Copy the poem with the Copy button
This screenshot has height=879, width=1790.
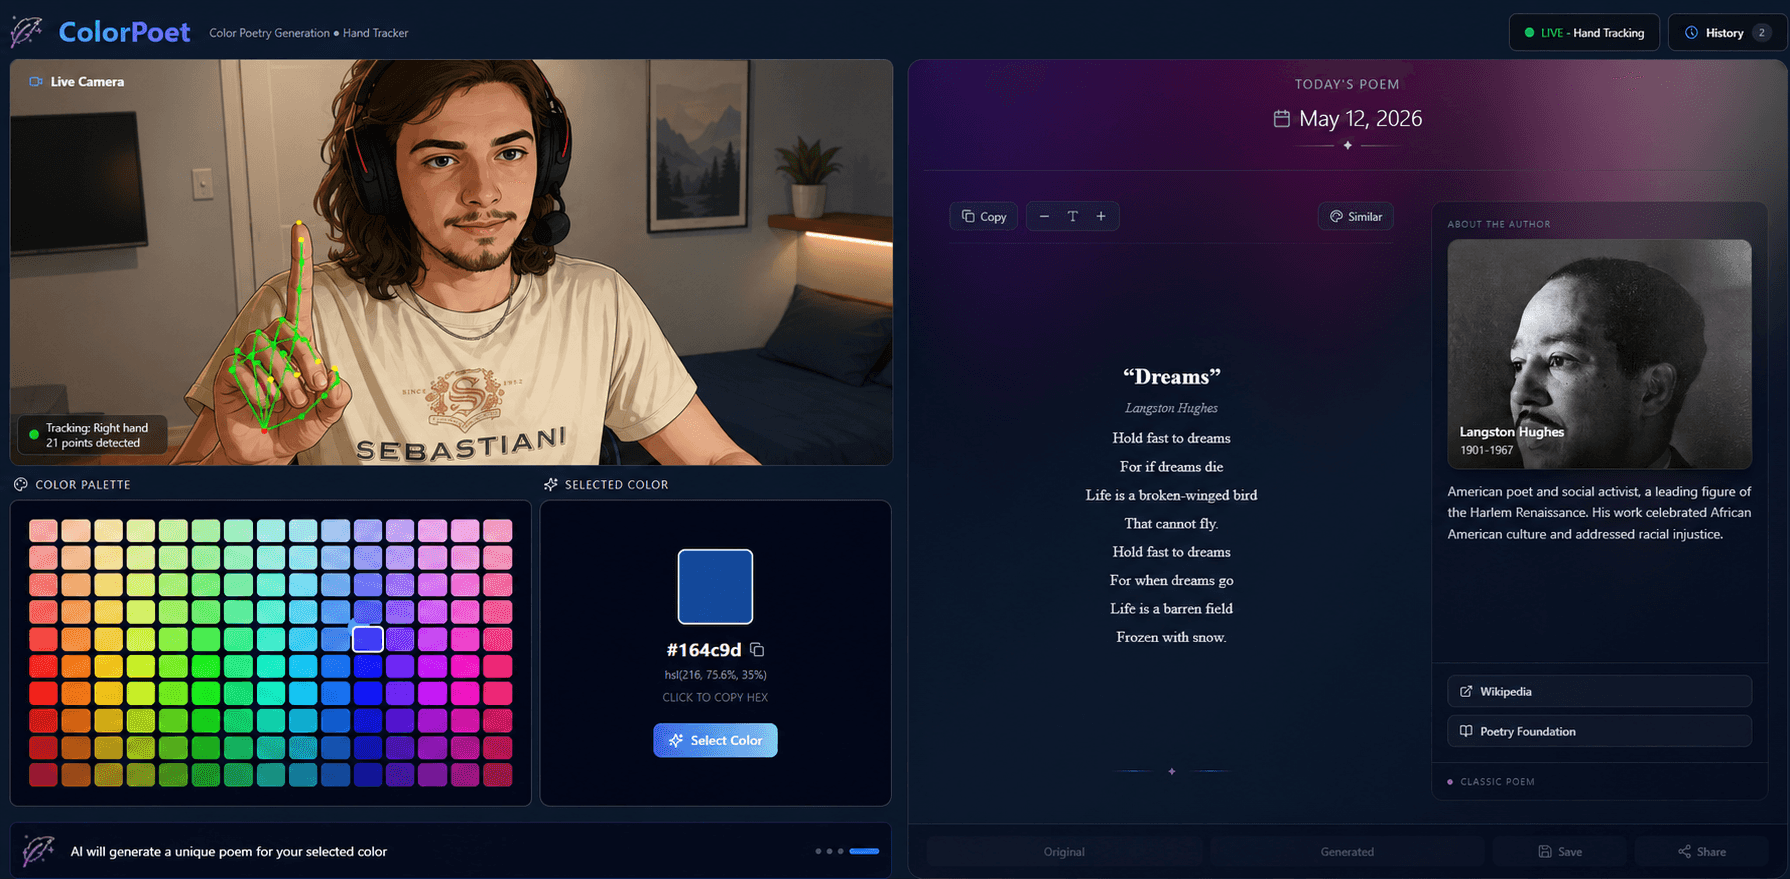coord(984,216)
